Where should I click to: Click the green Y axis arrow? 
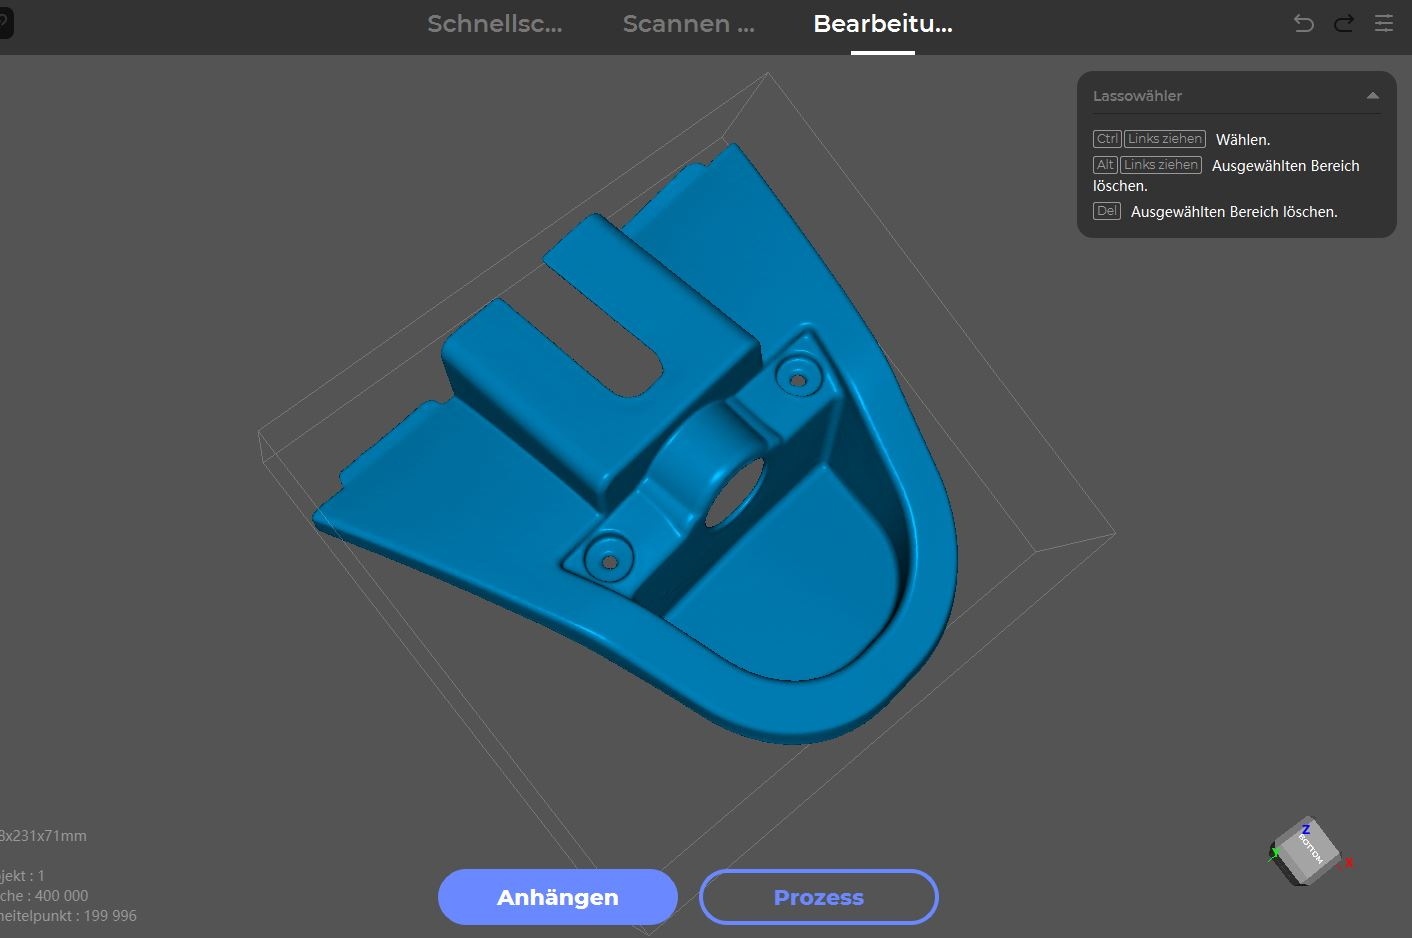1275,853
